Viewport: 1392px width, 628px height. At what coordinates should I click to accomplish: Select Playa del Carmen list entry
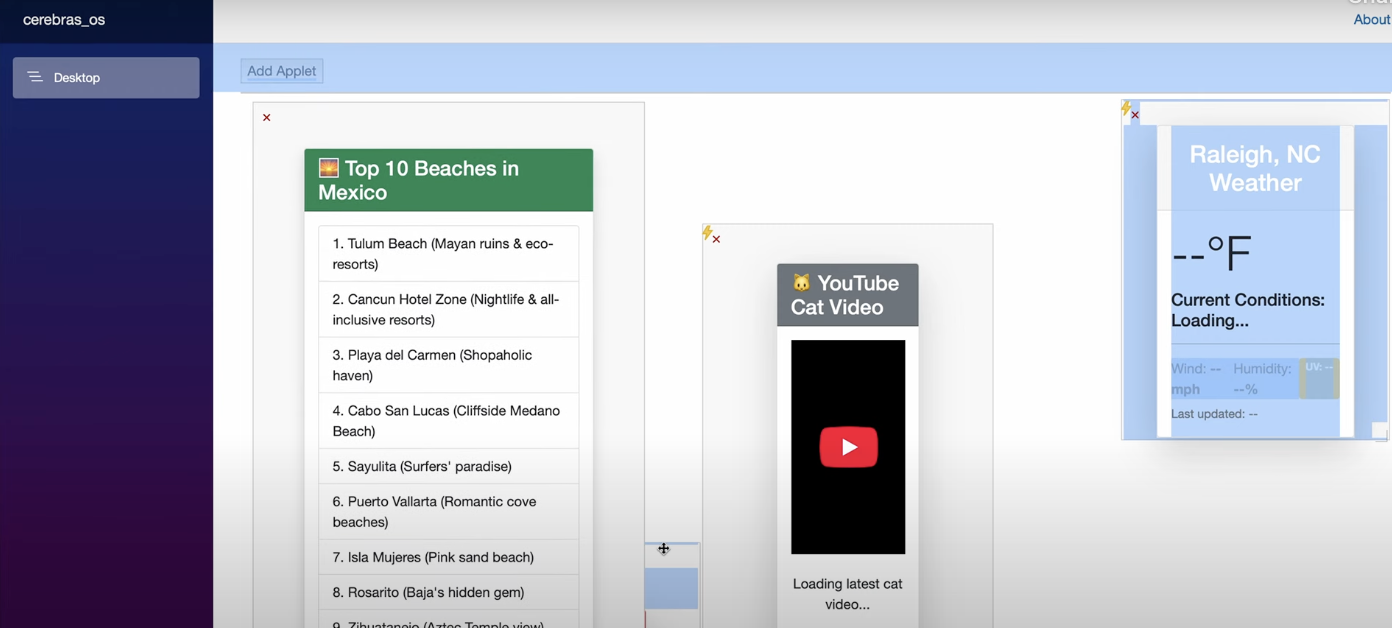448,365
